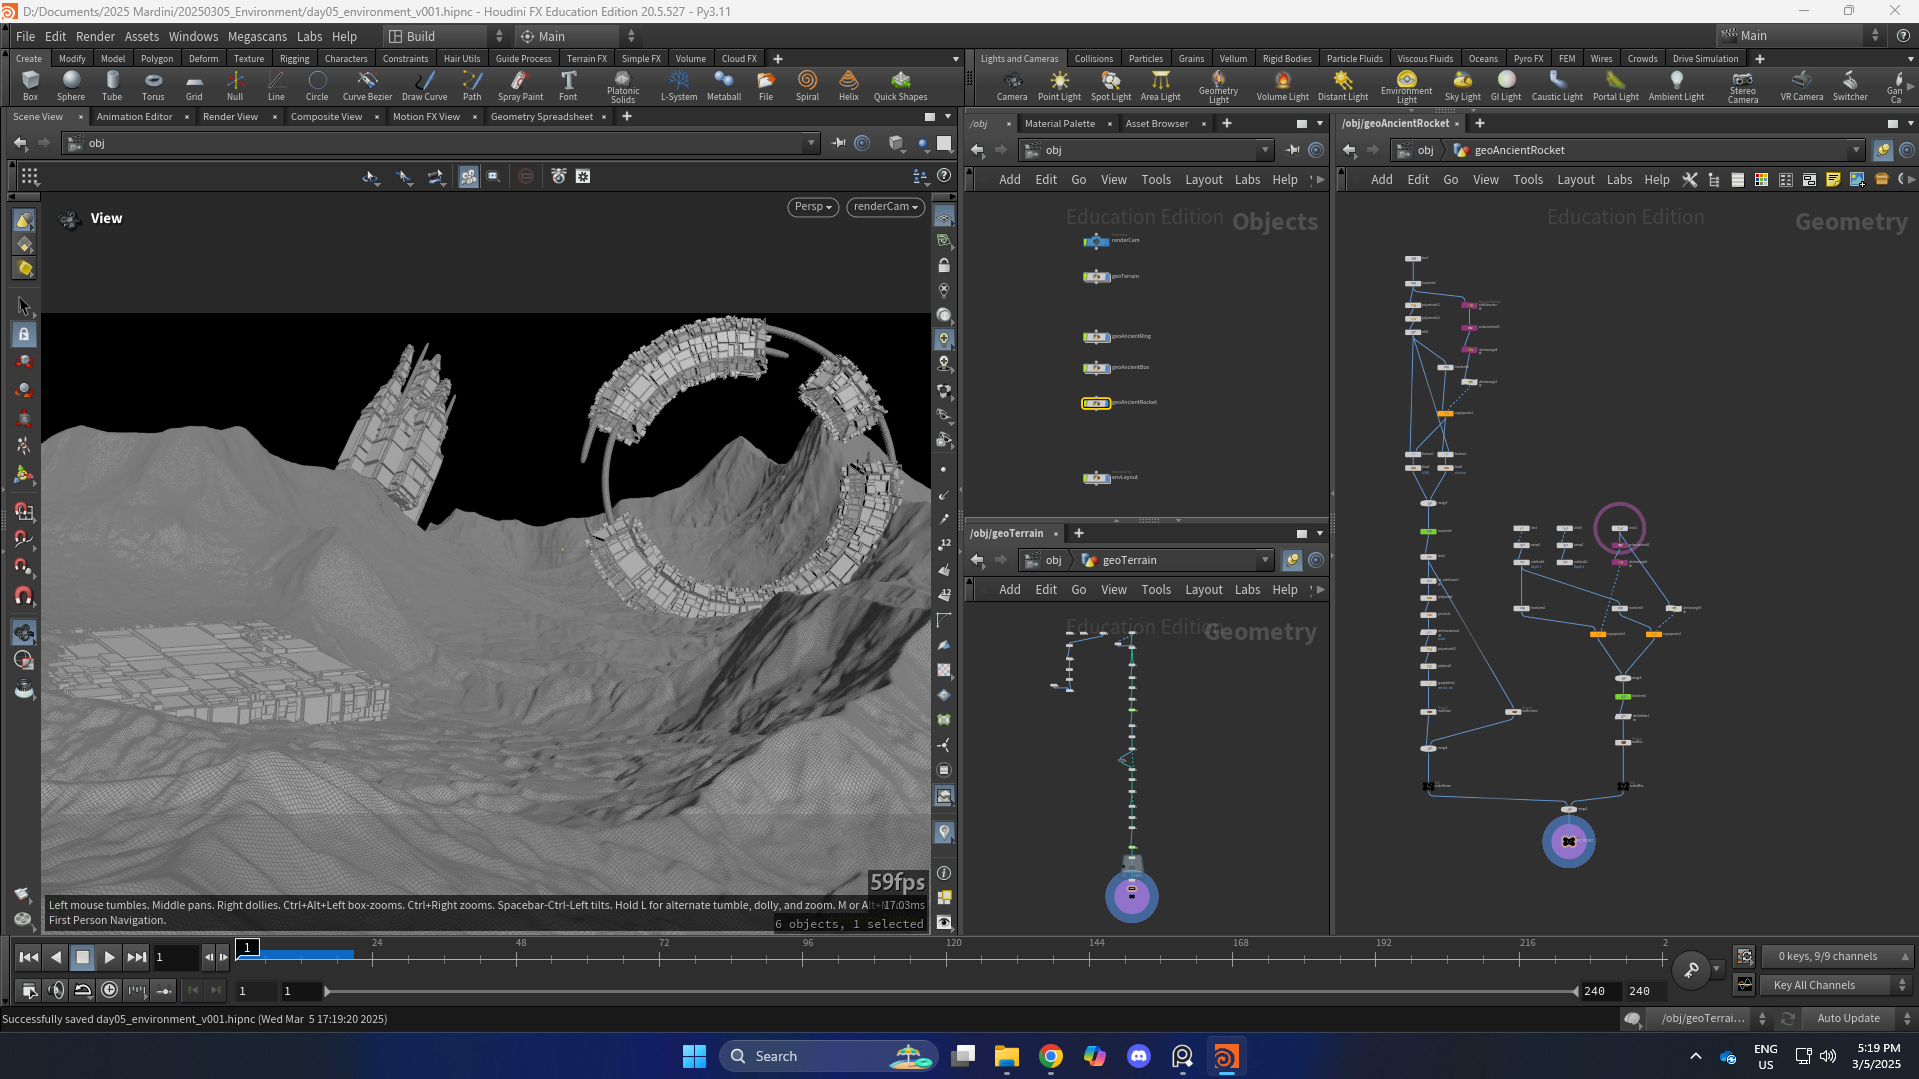Viewport: 1919px width, 1079px height.
Task: Open the Windows menu
Action: (193, 36)
